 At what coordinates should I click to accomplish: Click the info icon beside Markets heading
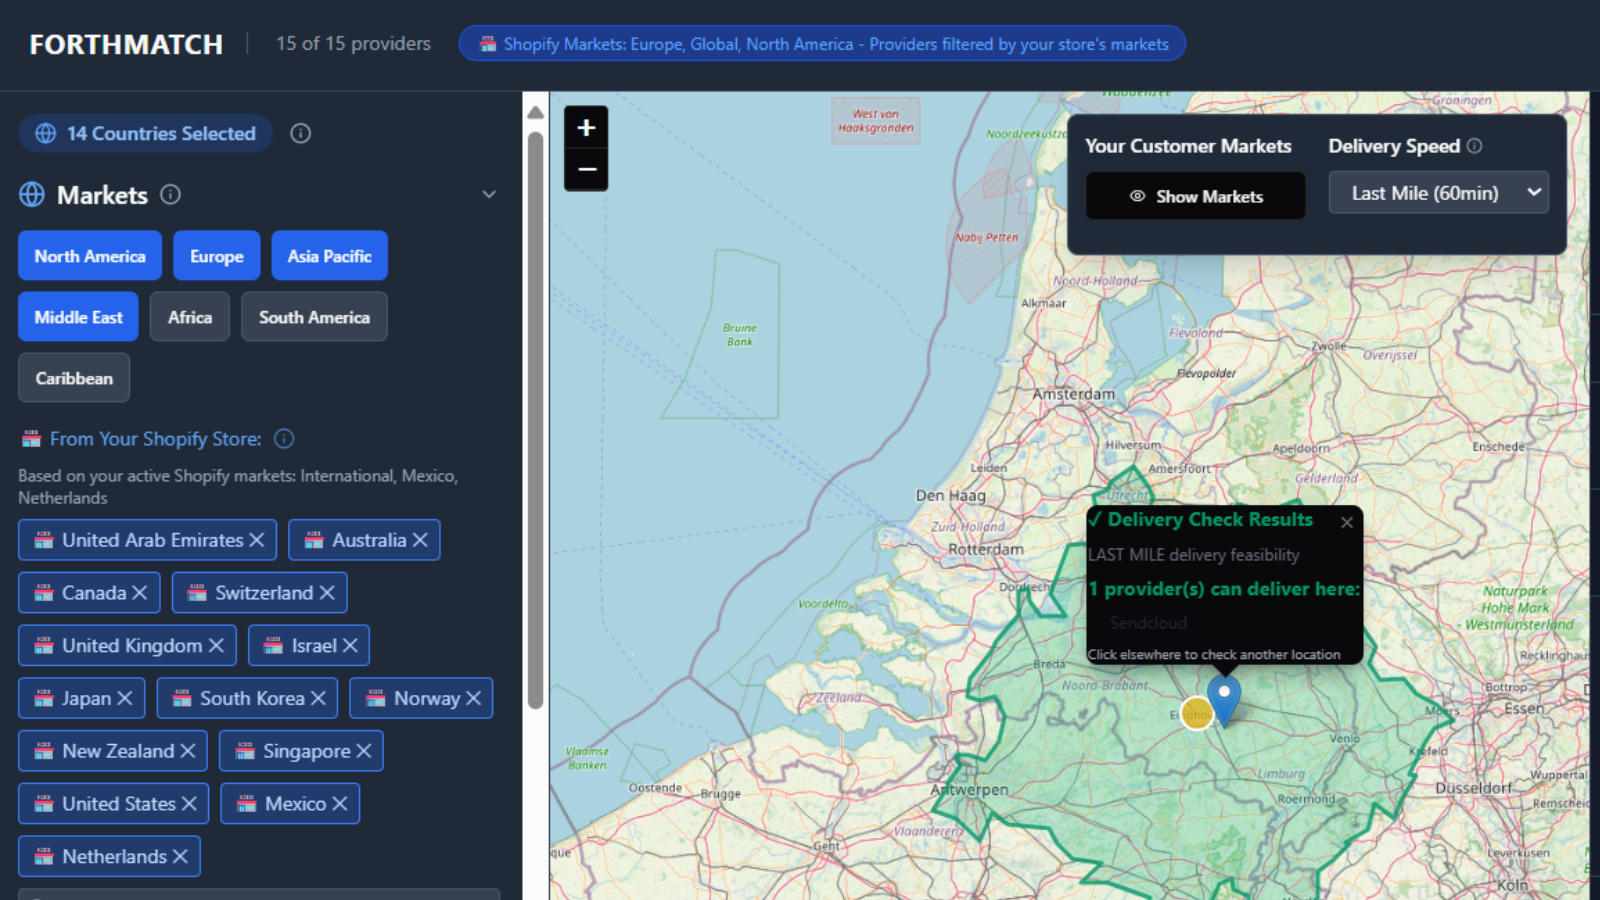(171, 195)
